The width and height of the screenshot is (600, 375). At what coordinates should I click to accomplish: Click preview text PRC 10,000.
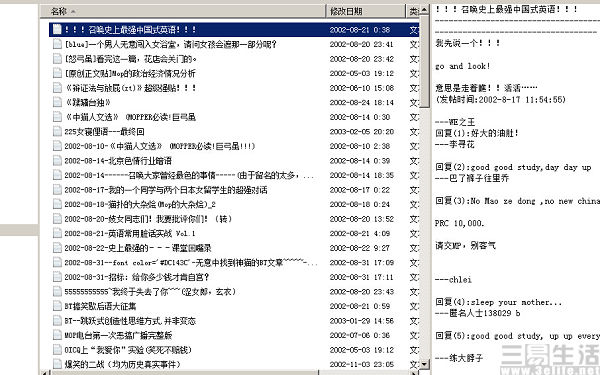(460, 223)
